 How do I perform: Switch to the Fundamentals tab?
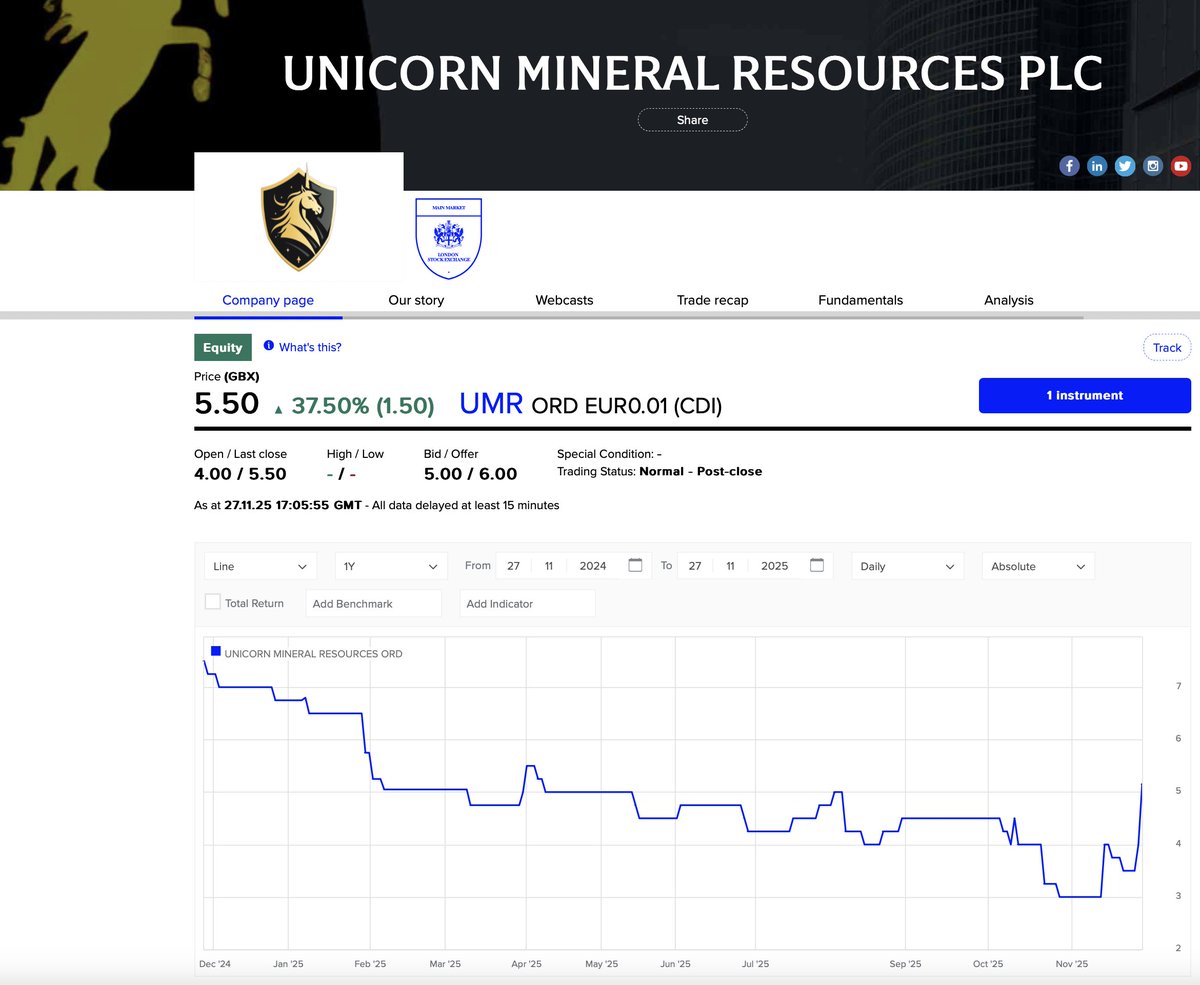click(860, 300)
